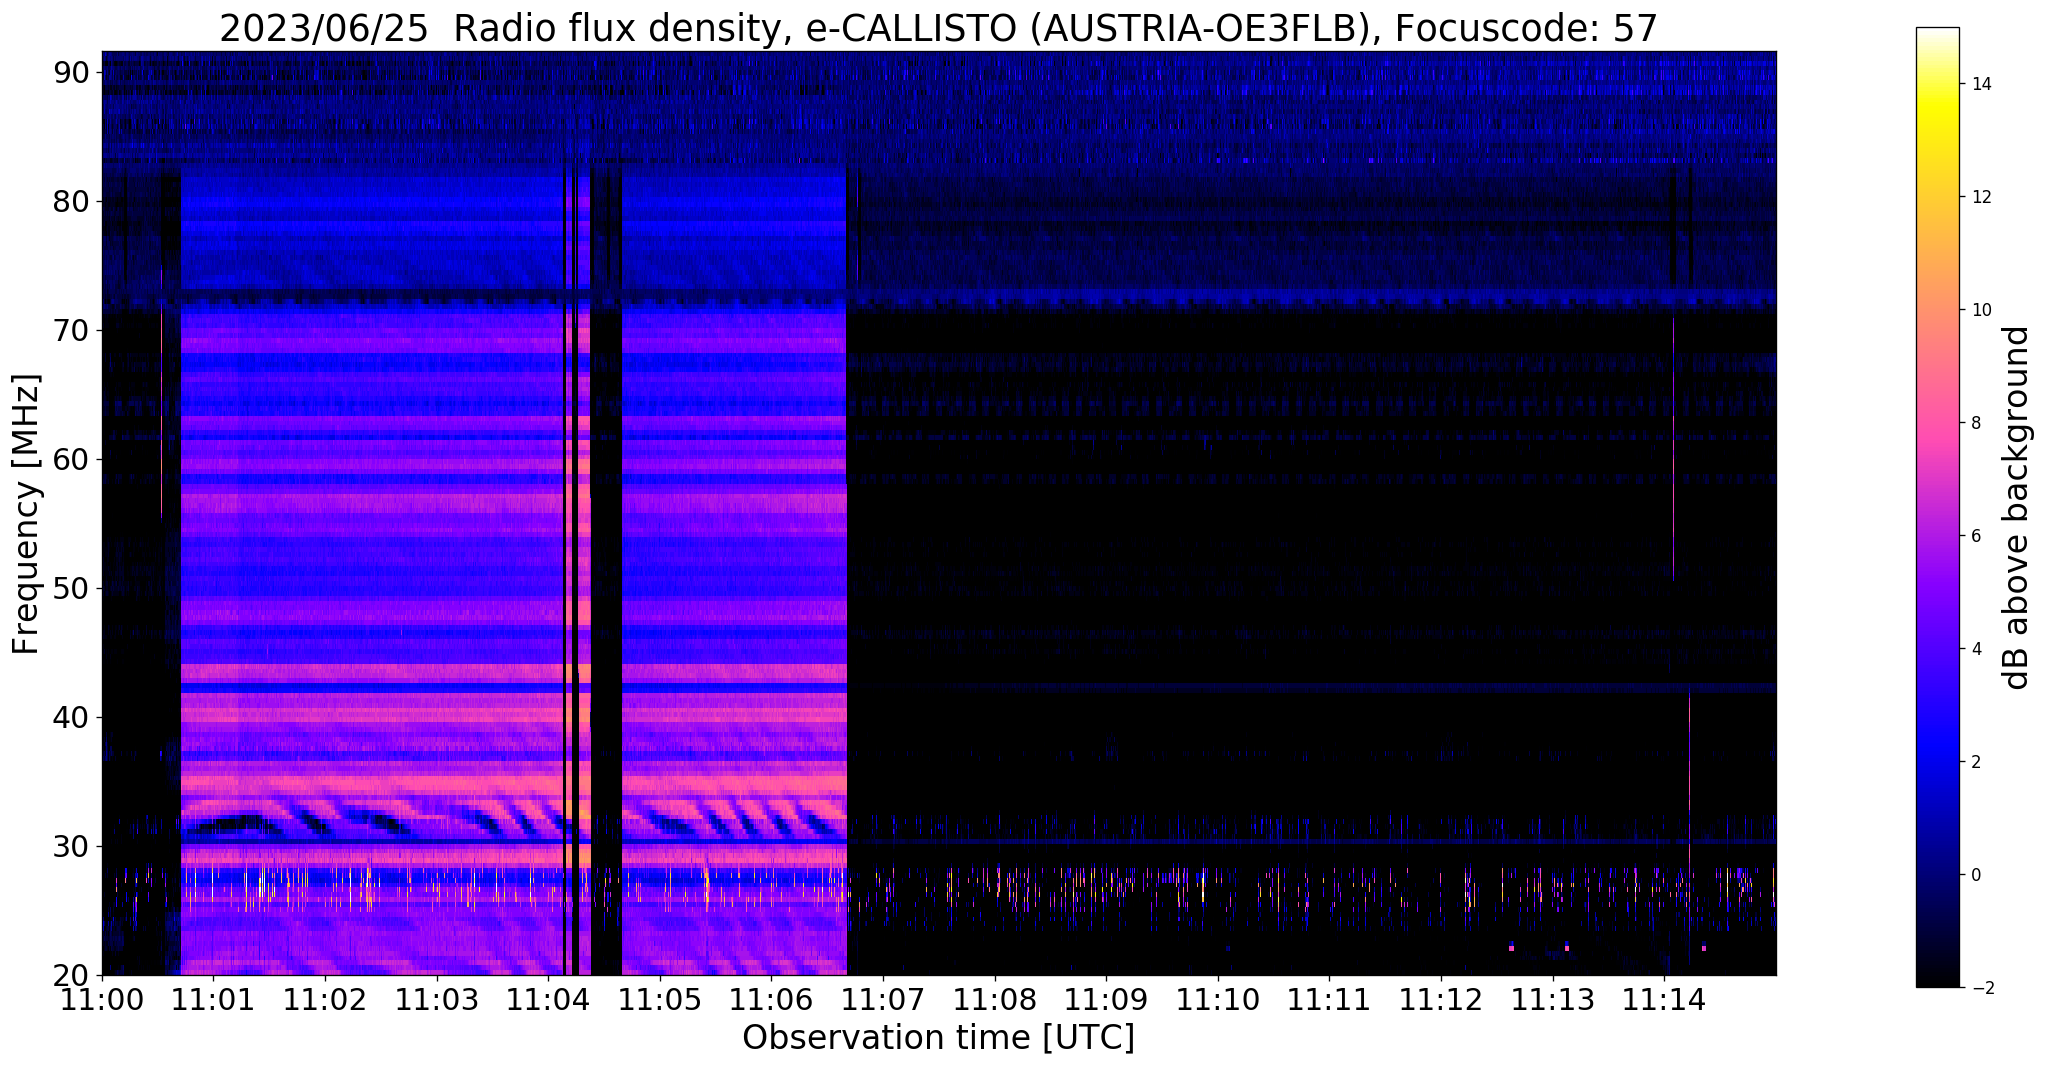Viewport: 2047px width, 1067px height.
Task: Click the 11:13 time tick label
Action: 1553,999
